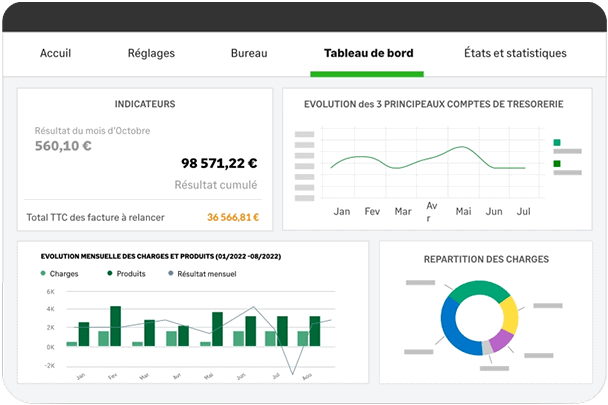
Task: Go to the Bureau tab
Action: pyautogui.click(x=249, y=53)
